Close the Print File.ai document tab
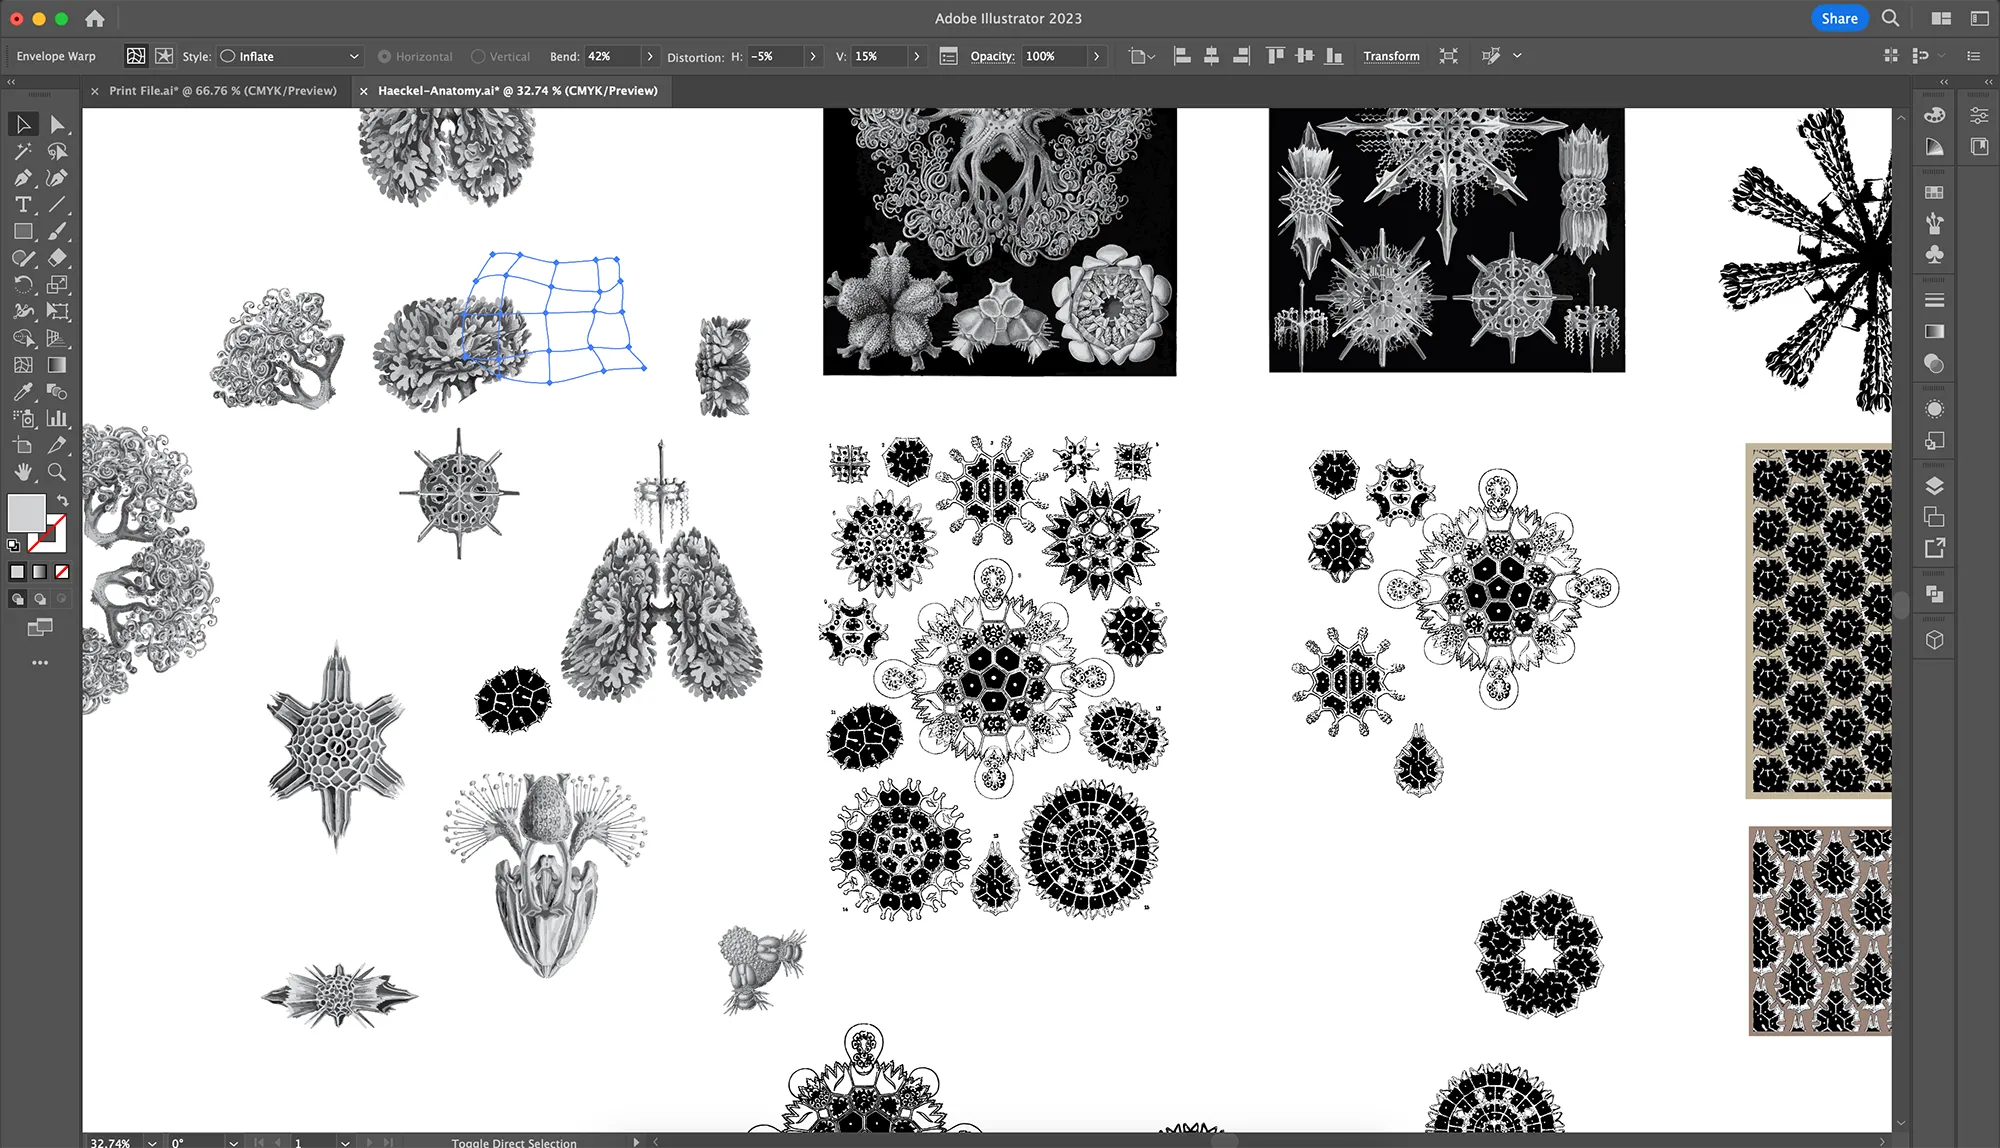The height and width of the screenshot is (1148, 2000). tap(95, 91)
